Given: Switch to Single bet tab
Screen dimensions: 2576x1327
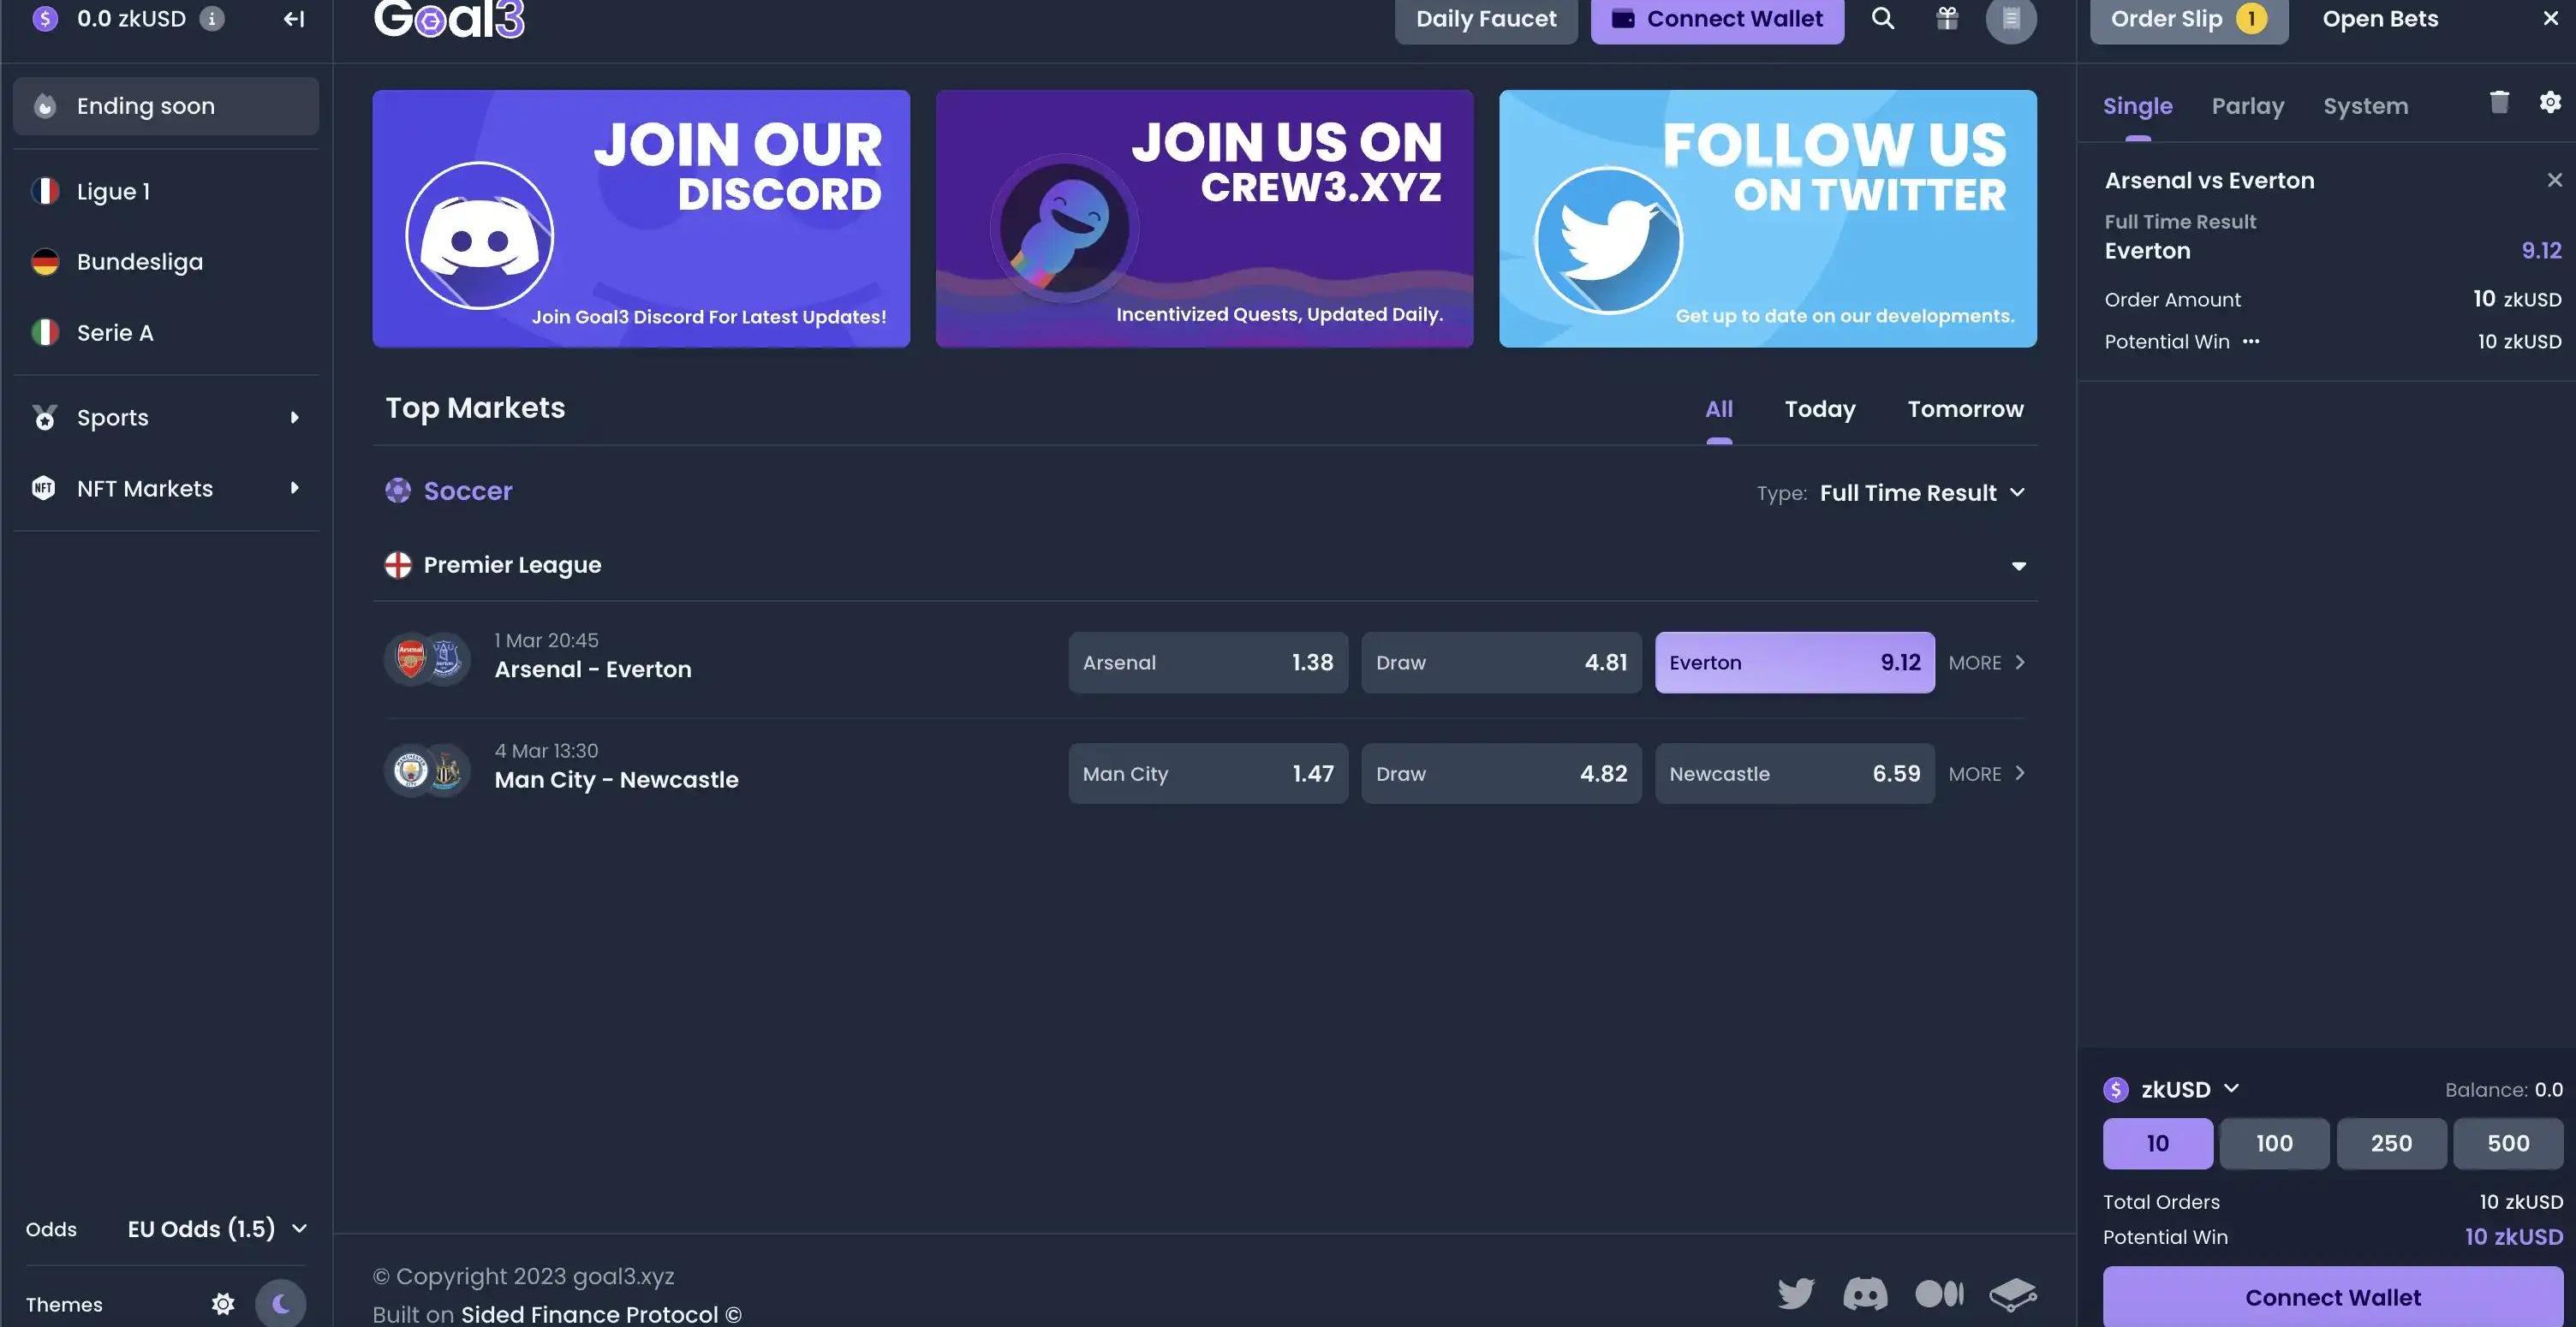Looking at the screenshot, I should pyautogui.click(x=2137, y=106).
